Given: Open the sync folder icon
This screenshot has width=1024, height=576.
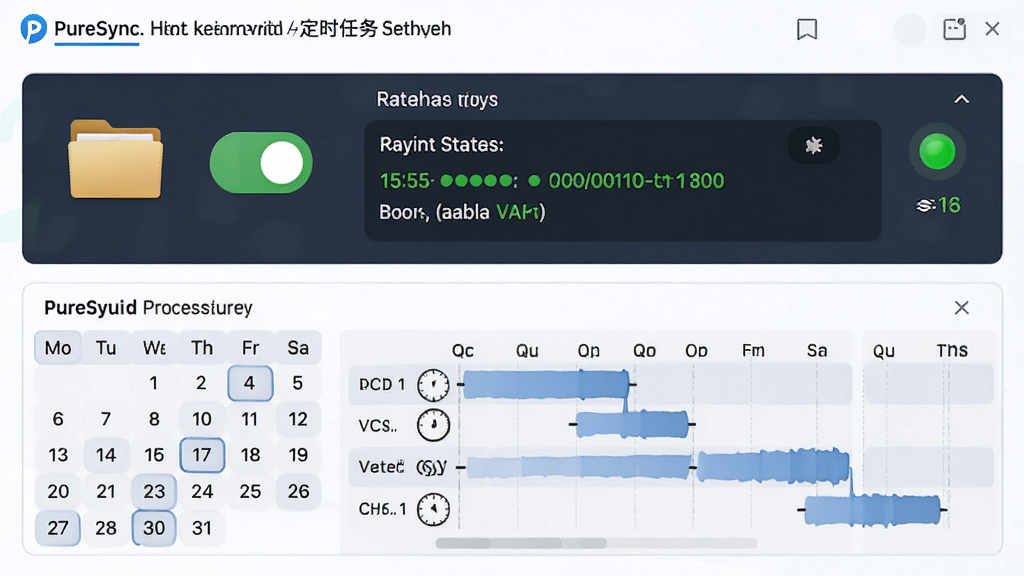Looking at the screenshot, I should (x=116, y=159).
